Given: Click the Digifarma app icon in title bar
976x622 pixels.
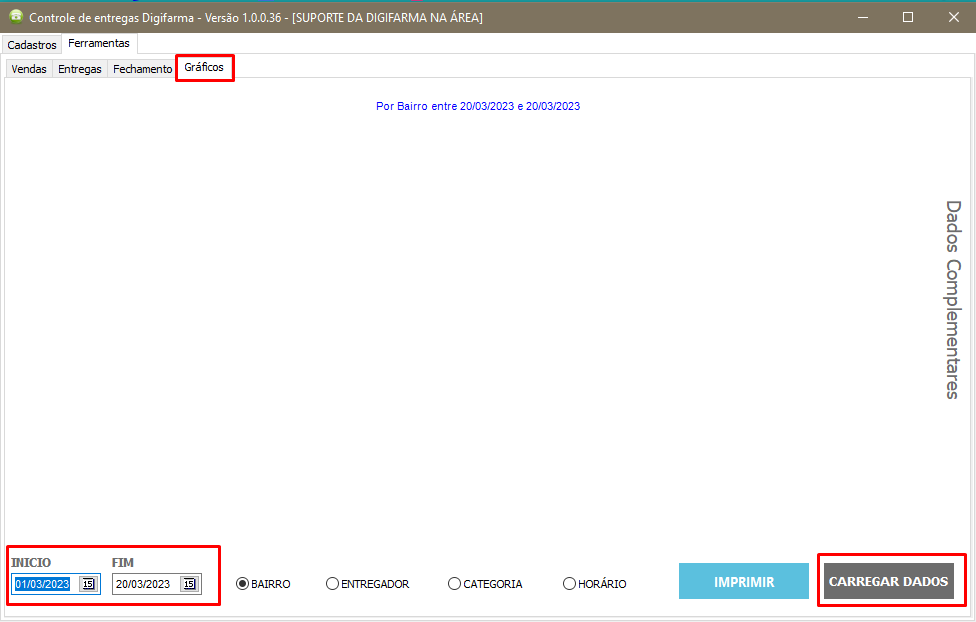Looking at the screenshot, I should click(x=15, y=17).
